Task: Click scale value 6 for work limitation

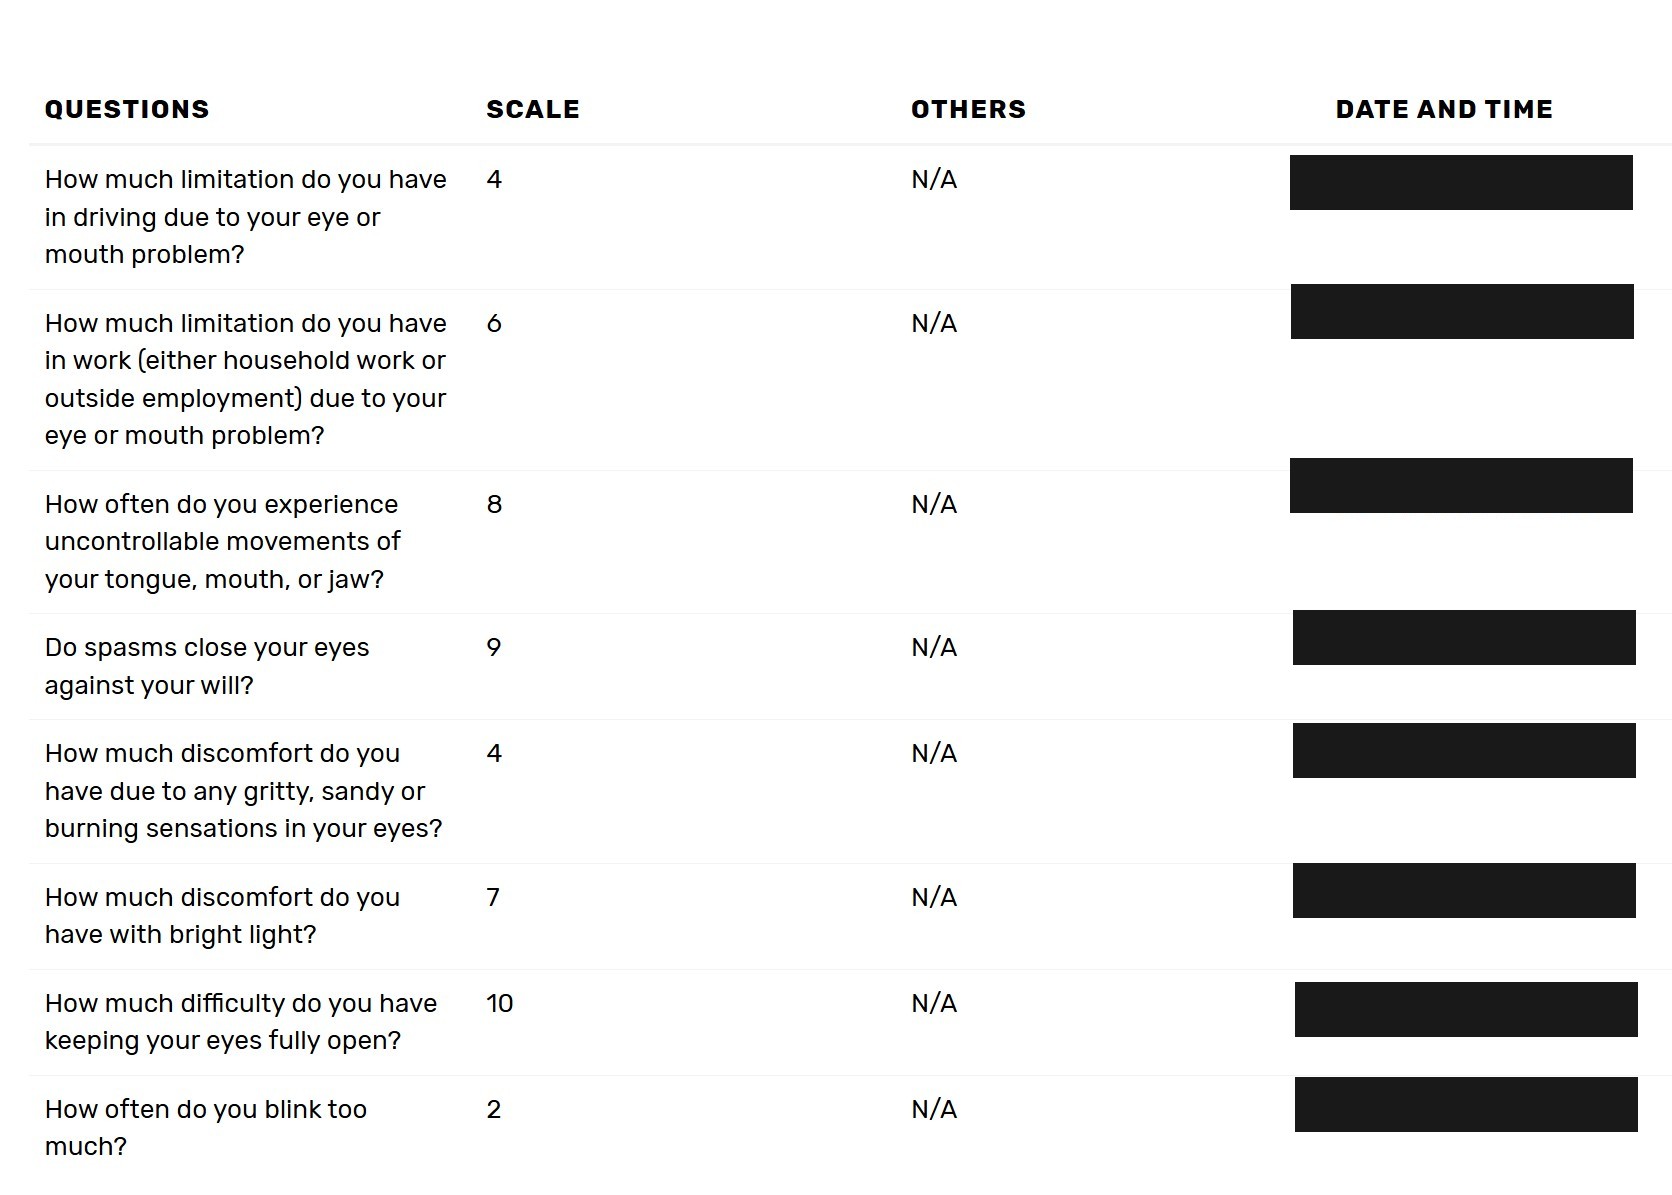Action: 494,324
